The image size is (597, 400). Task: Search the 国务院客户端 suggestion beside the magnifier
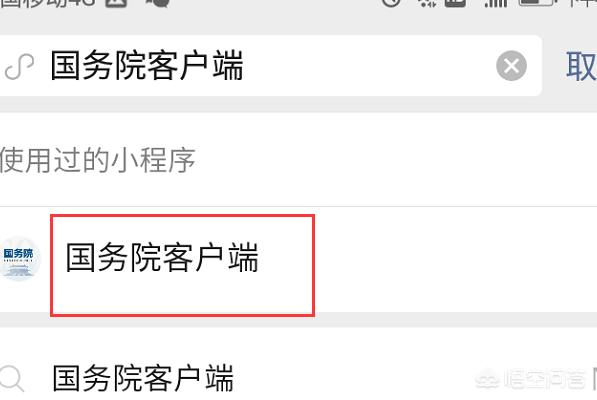pos(143,378)
